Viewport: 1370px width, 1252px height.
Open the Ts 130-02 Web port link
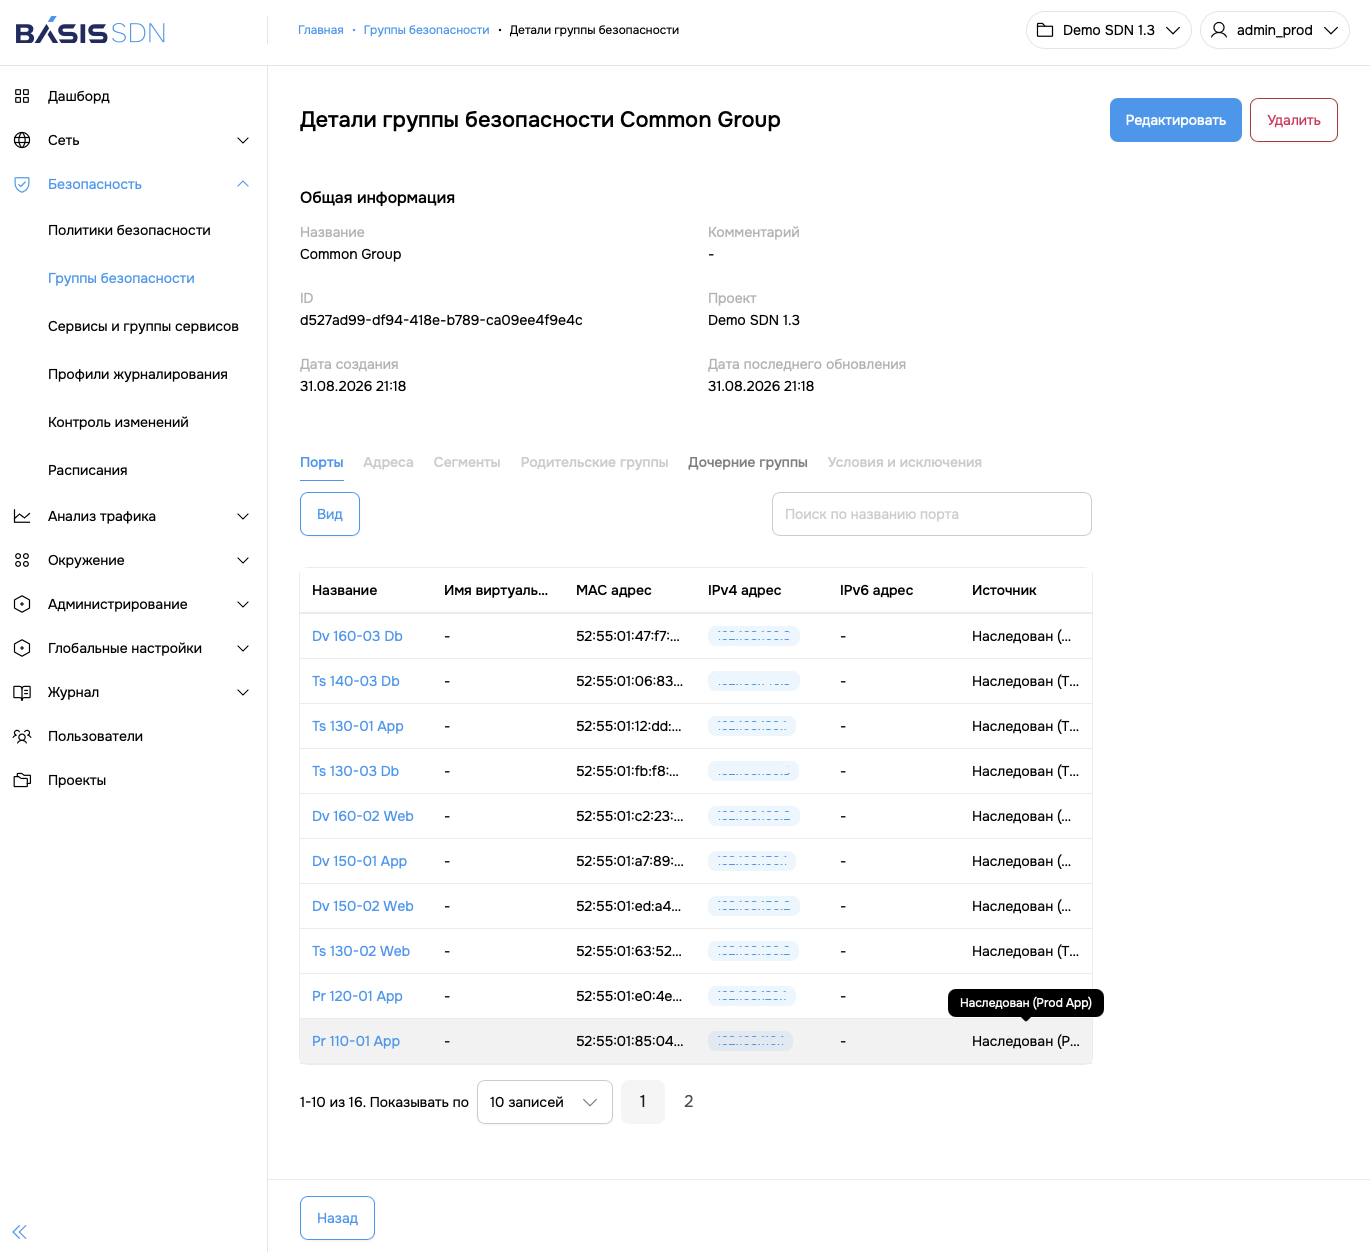(x=361, y=951)
